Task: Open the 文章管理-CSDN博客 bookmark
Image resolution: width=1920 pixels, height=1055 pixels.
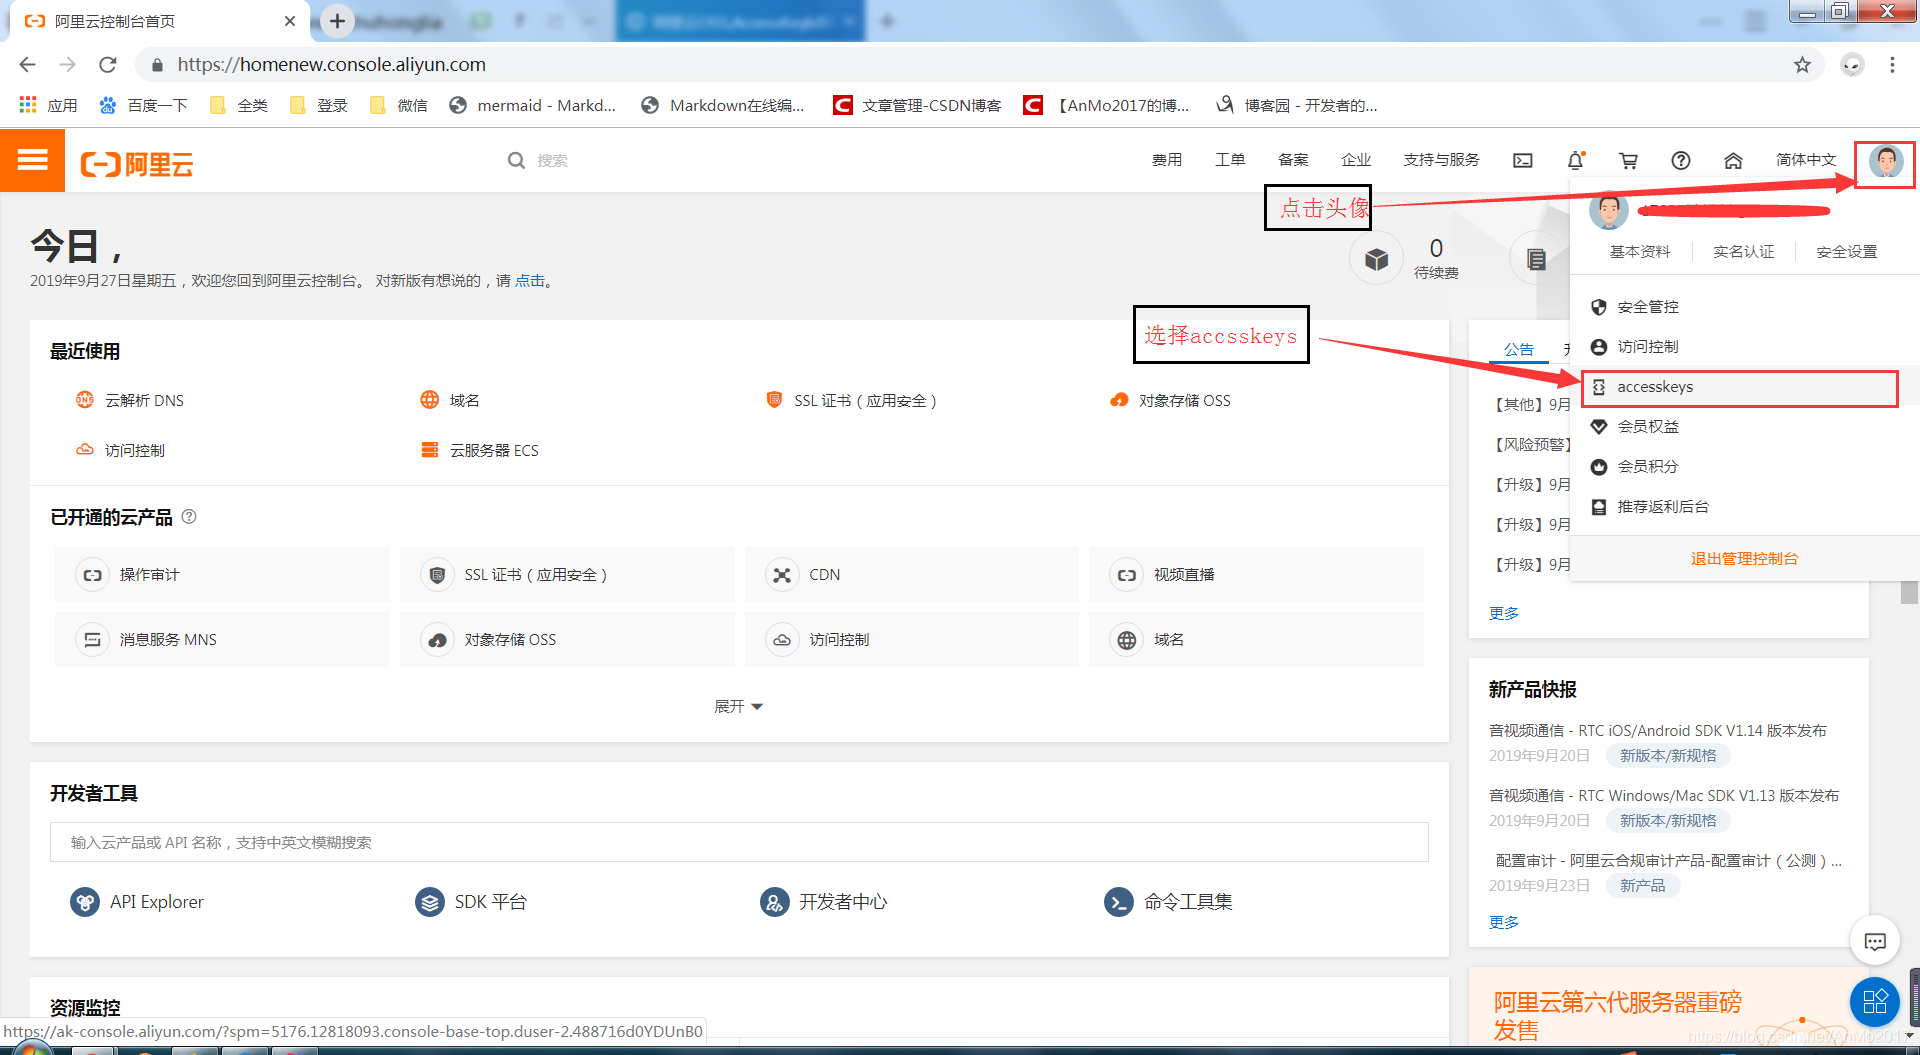Action: click(x=917, y=105)
